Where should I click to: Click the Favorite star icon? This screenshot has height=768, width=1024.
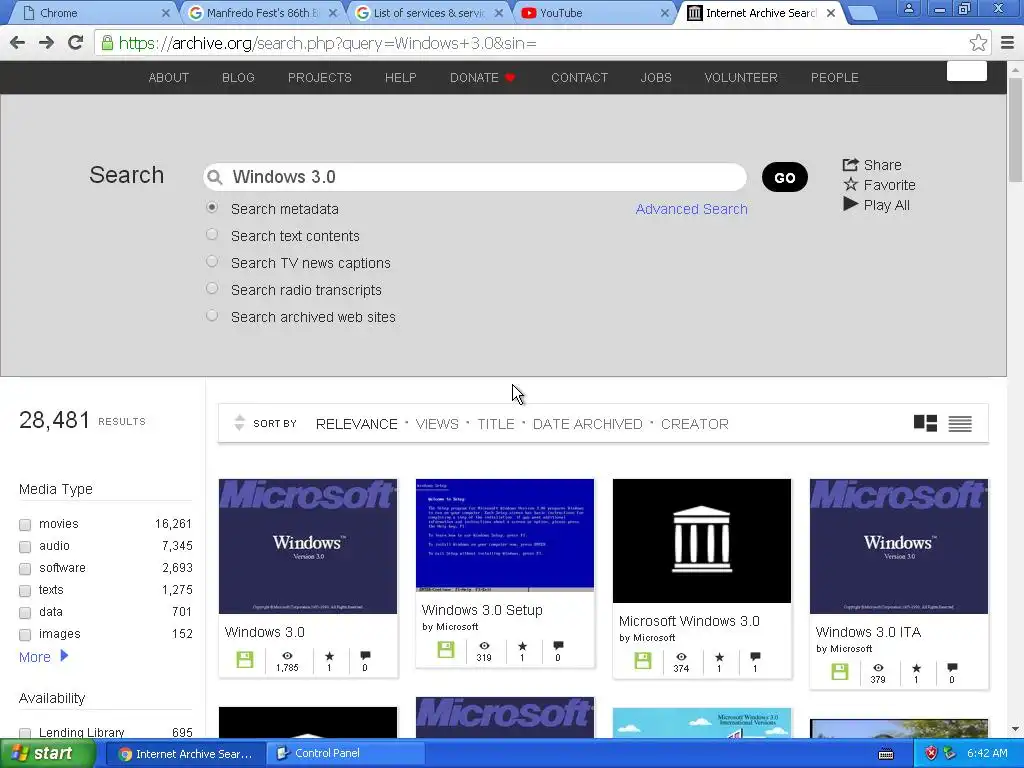[x=850, y=185]
